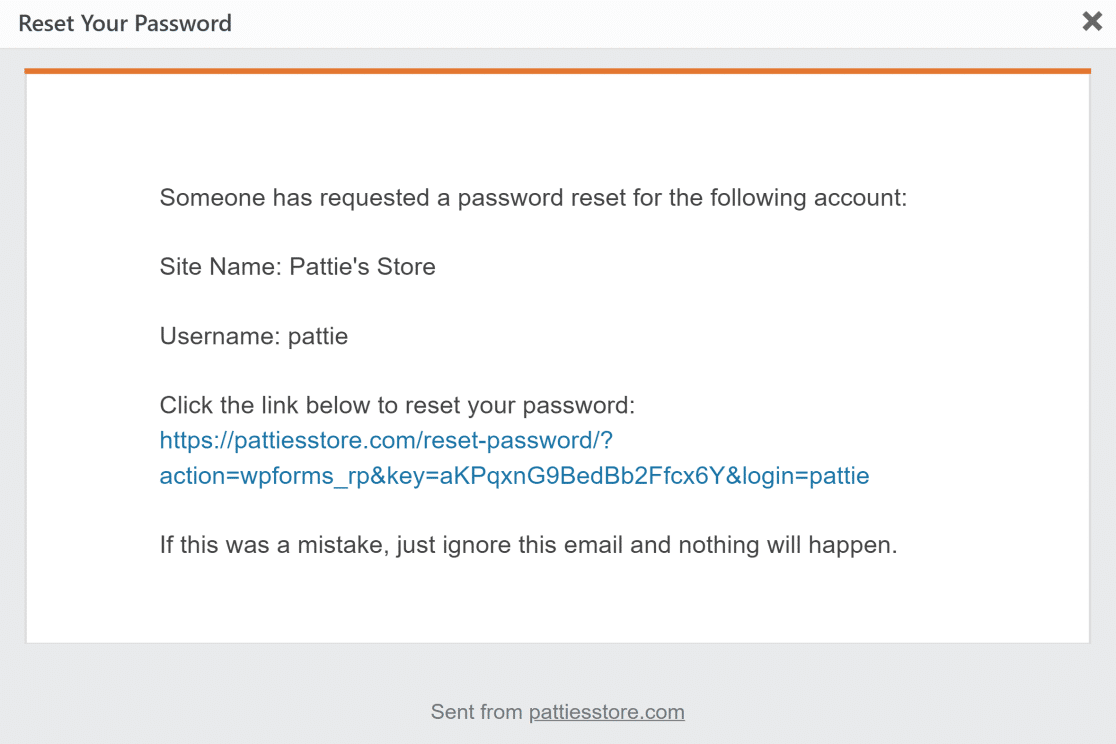Click the Reset Your Password title text
Image resolution: width=1116 pixels, height=744 pixels.
coord(124,23)
